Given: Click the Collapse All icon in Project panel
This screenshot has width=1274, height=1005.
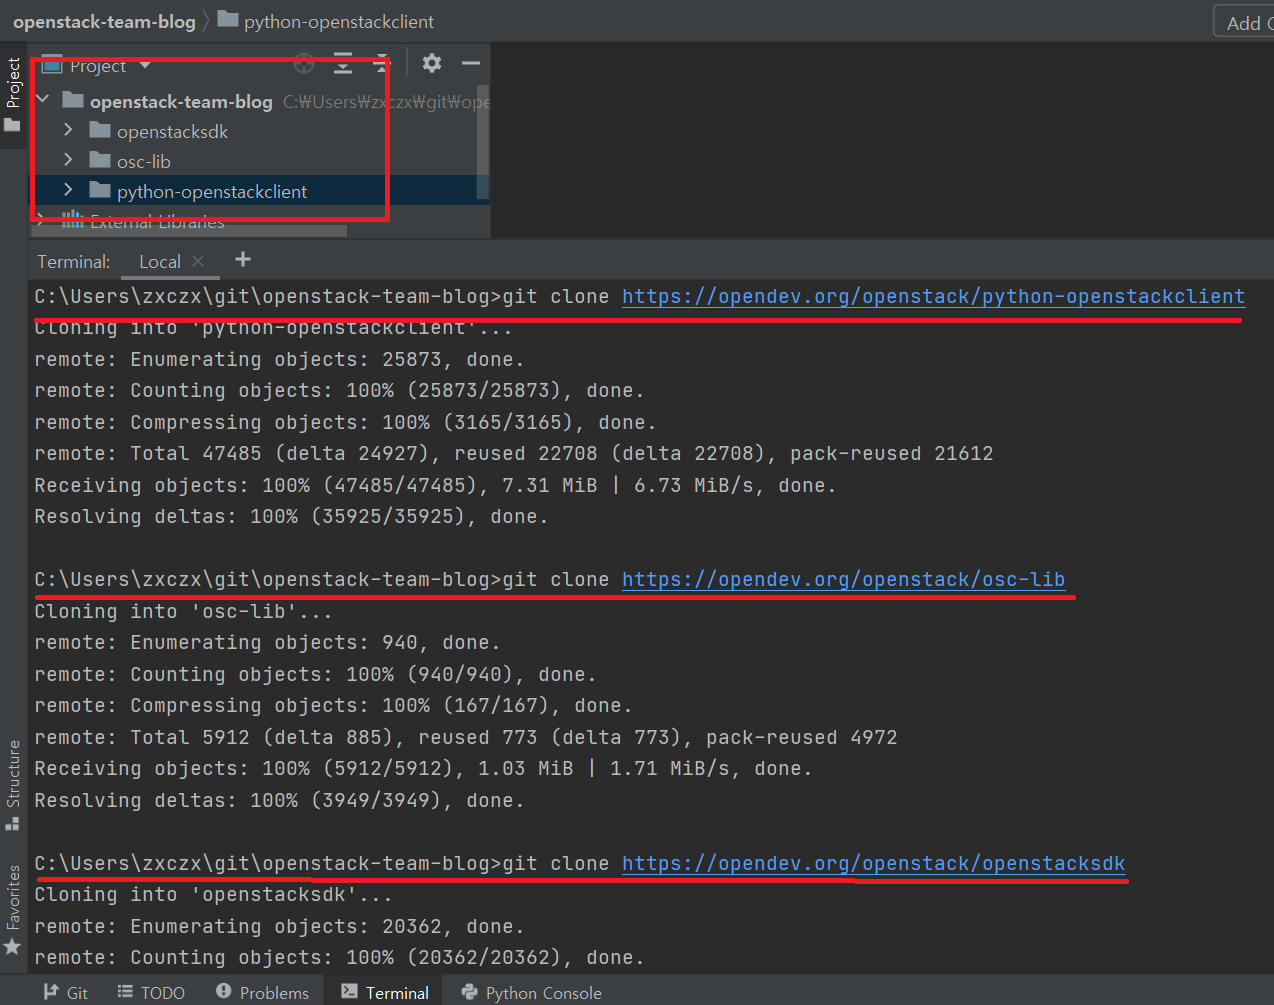Looking at the screenshot, I should [381, 65].
